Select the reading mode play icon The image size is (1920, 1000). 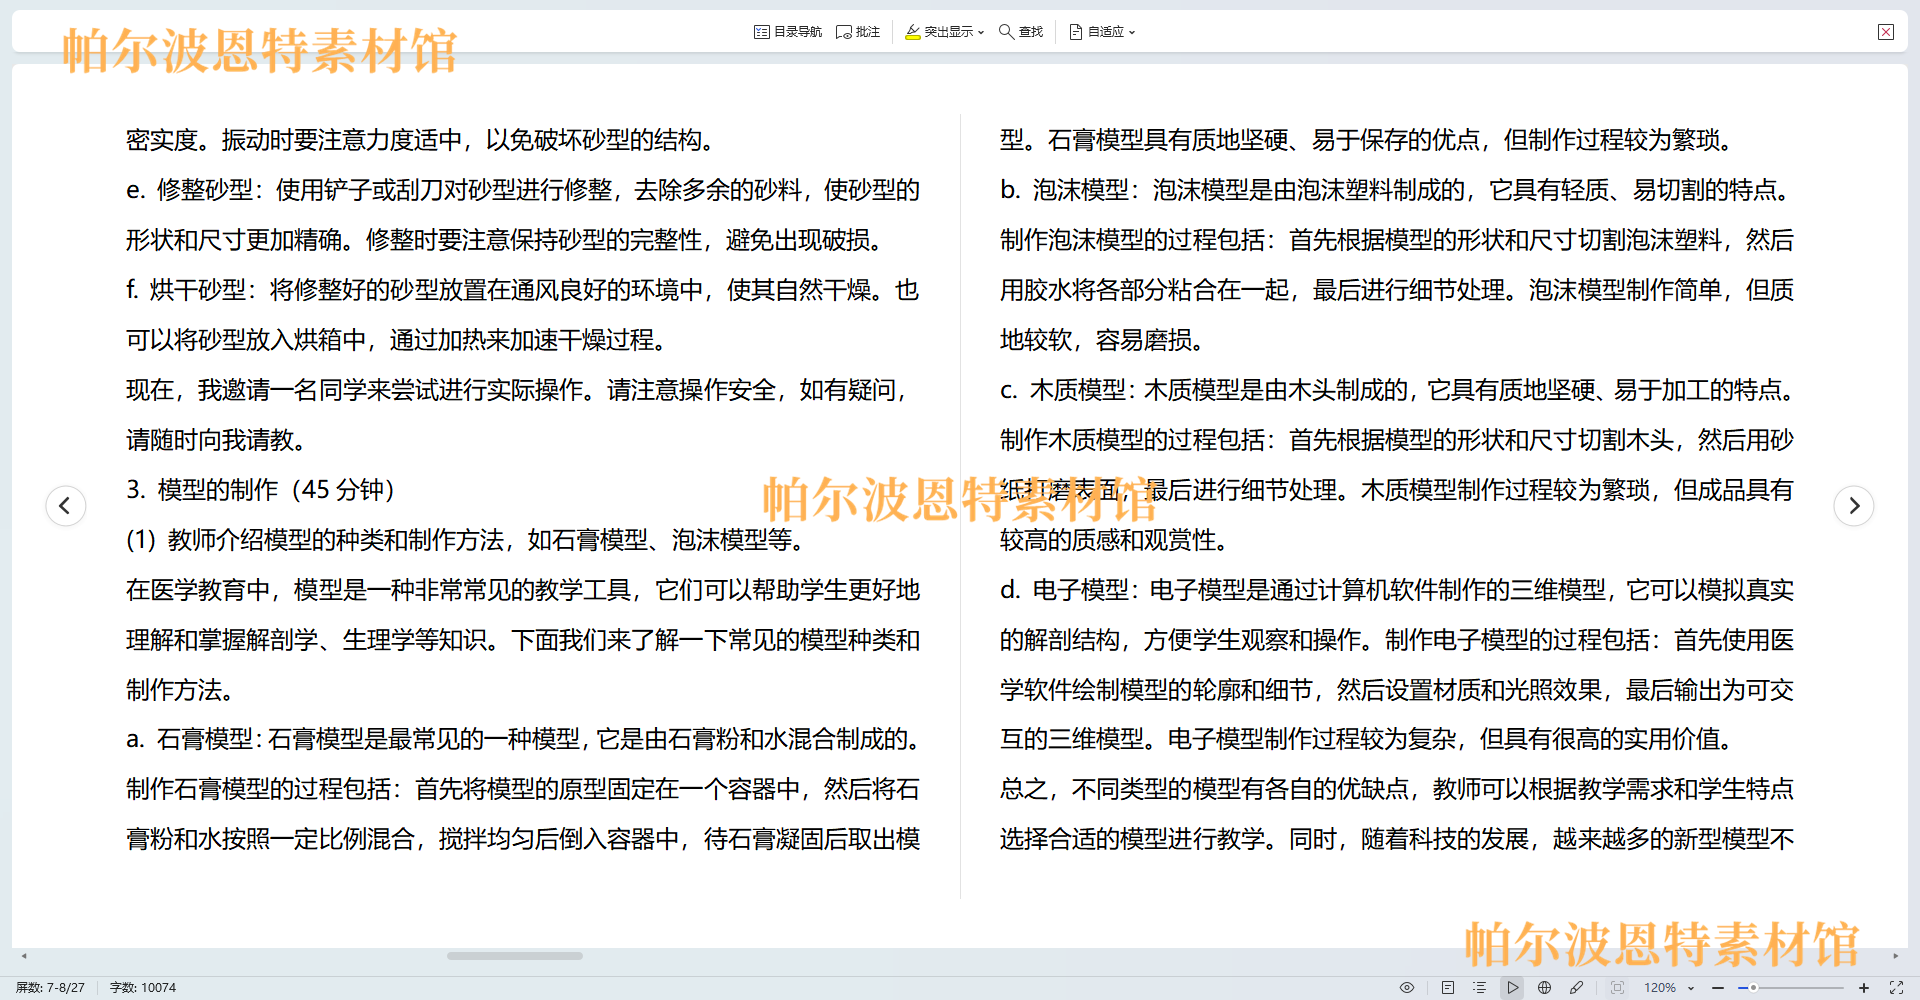1512,987
